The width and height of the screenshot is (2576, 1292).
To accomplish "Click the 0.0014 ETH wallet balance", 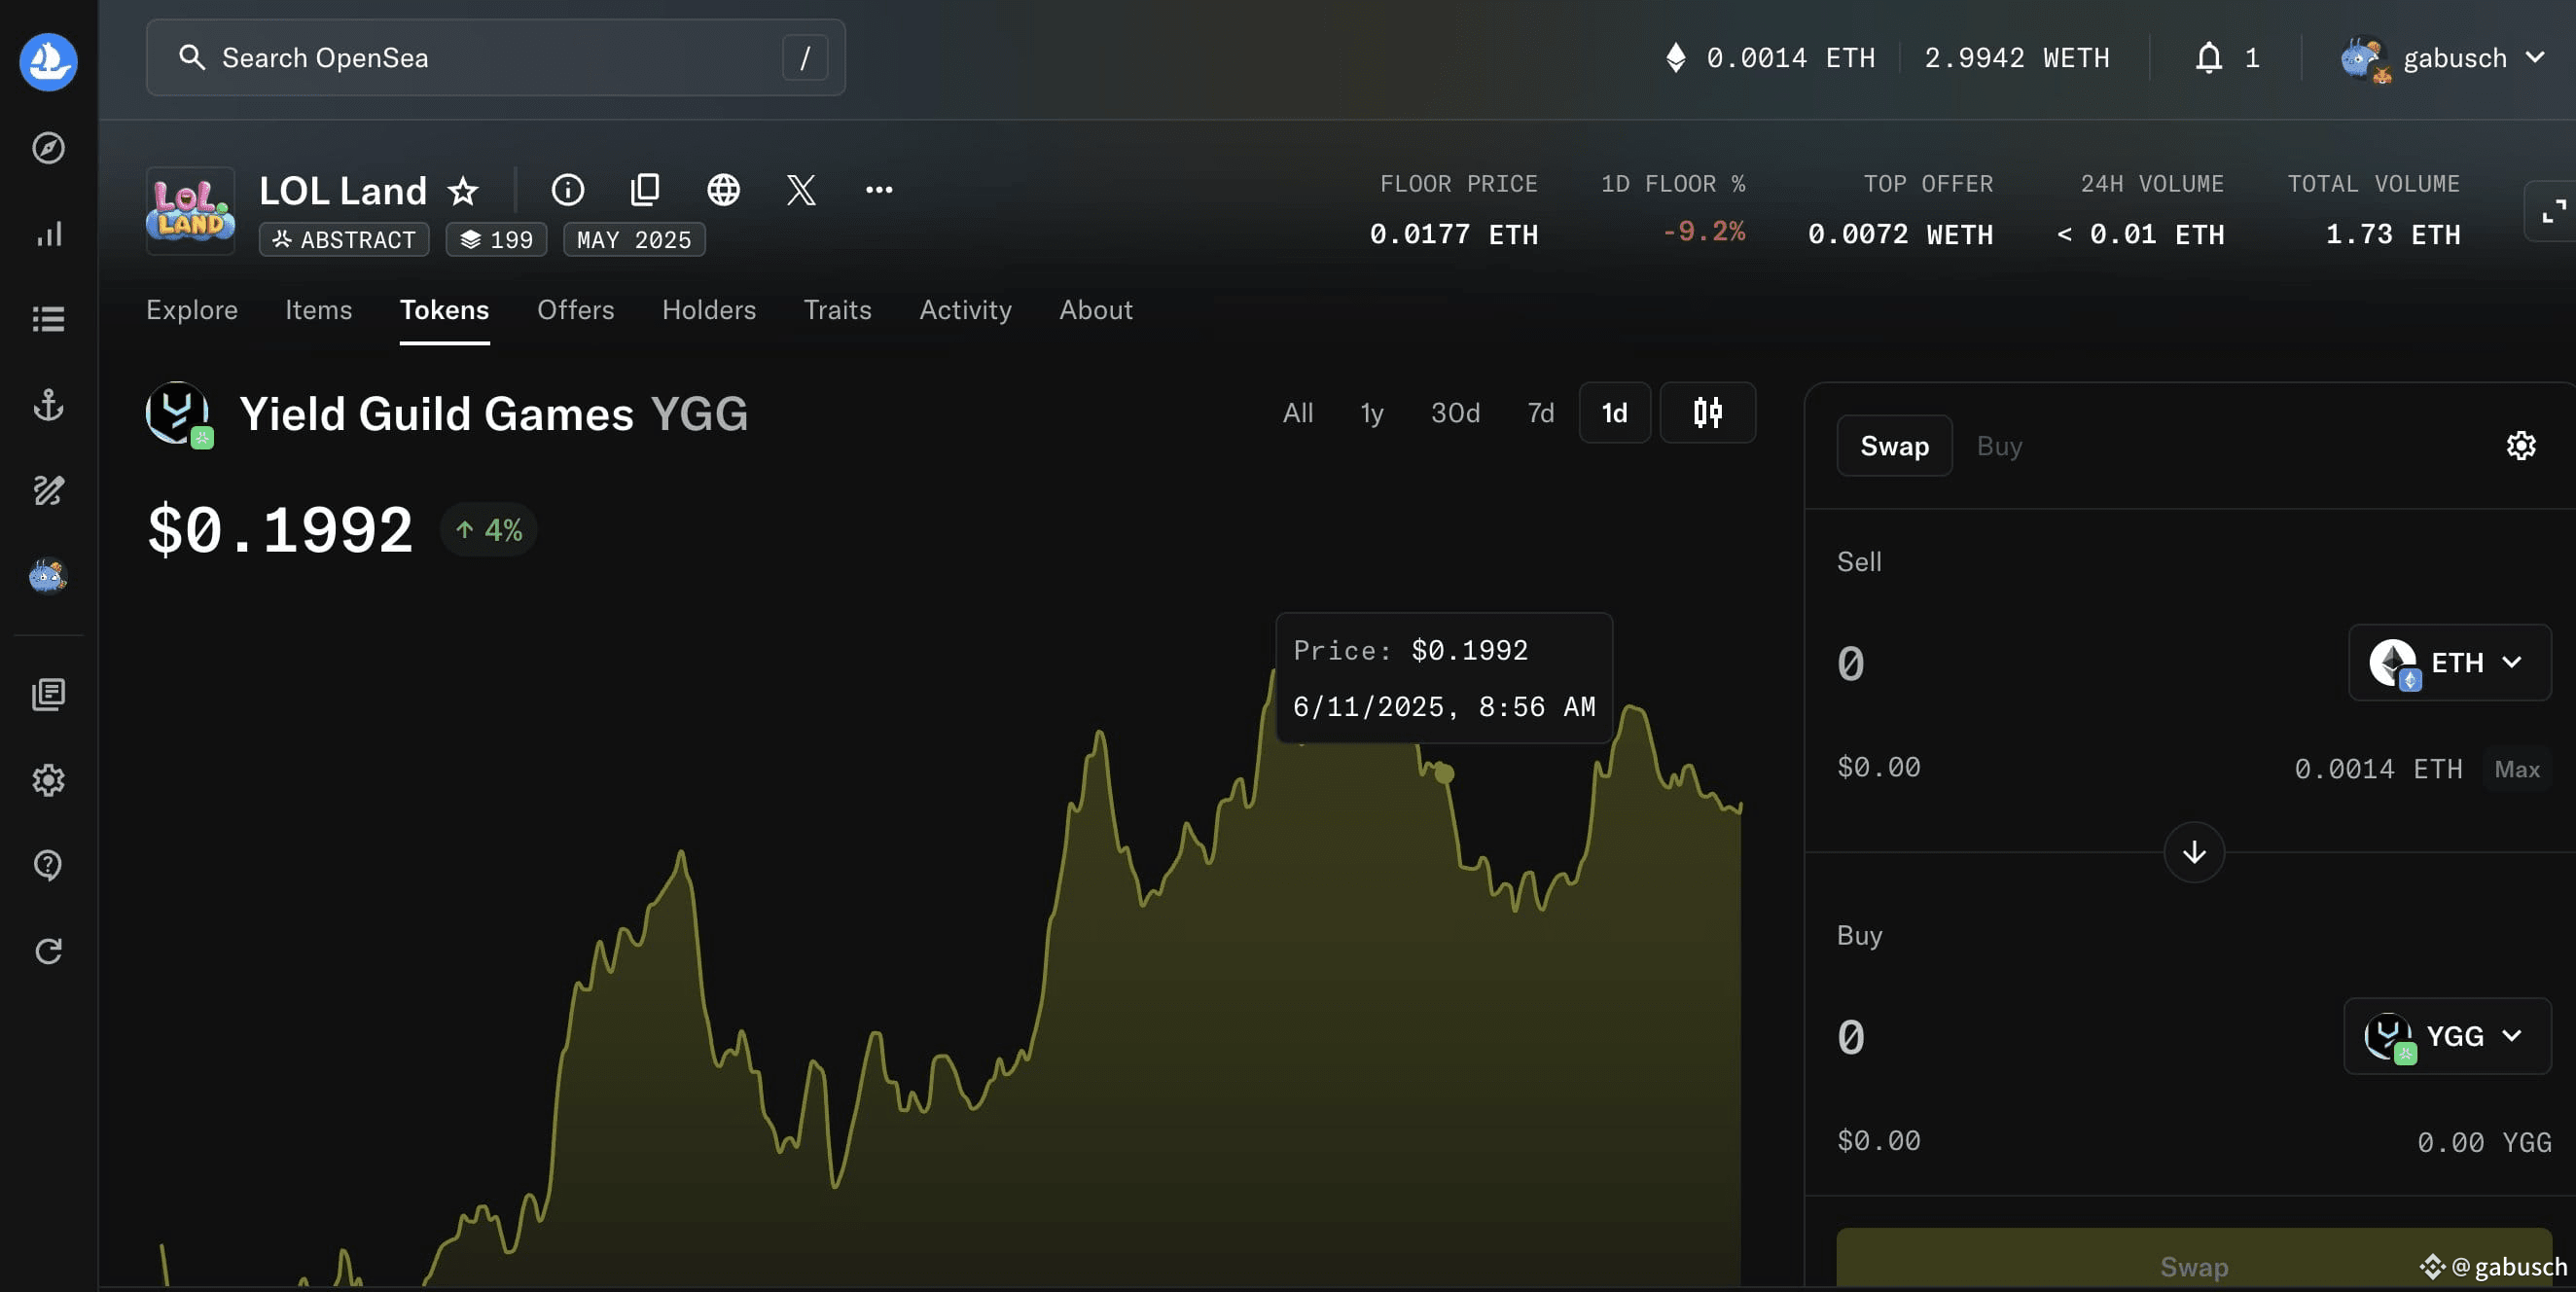I will (x=1770, y=58).
